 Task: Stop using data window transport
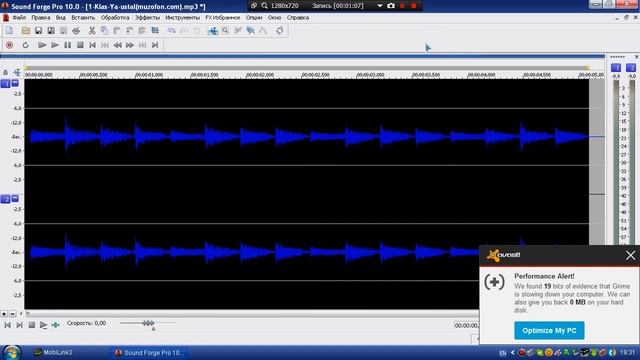point(31,325)
